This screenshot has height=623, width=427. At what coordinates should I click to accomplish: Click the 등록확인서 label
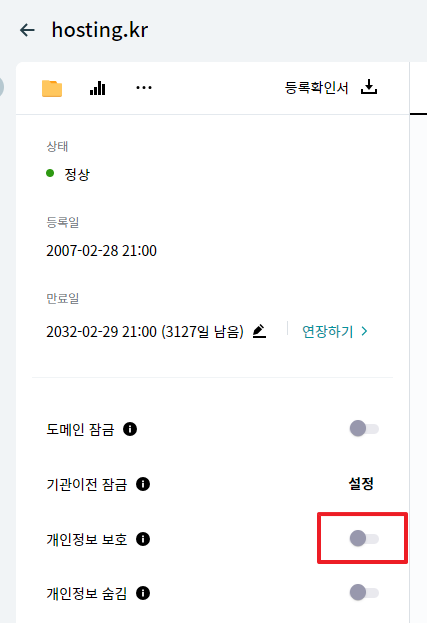point(317,87)
